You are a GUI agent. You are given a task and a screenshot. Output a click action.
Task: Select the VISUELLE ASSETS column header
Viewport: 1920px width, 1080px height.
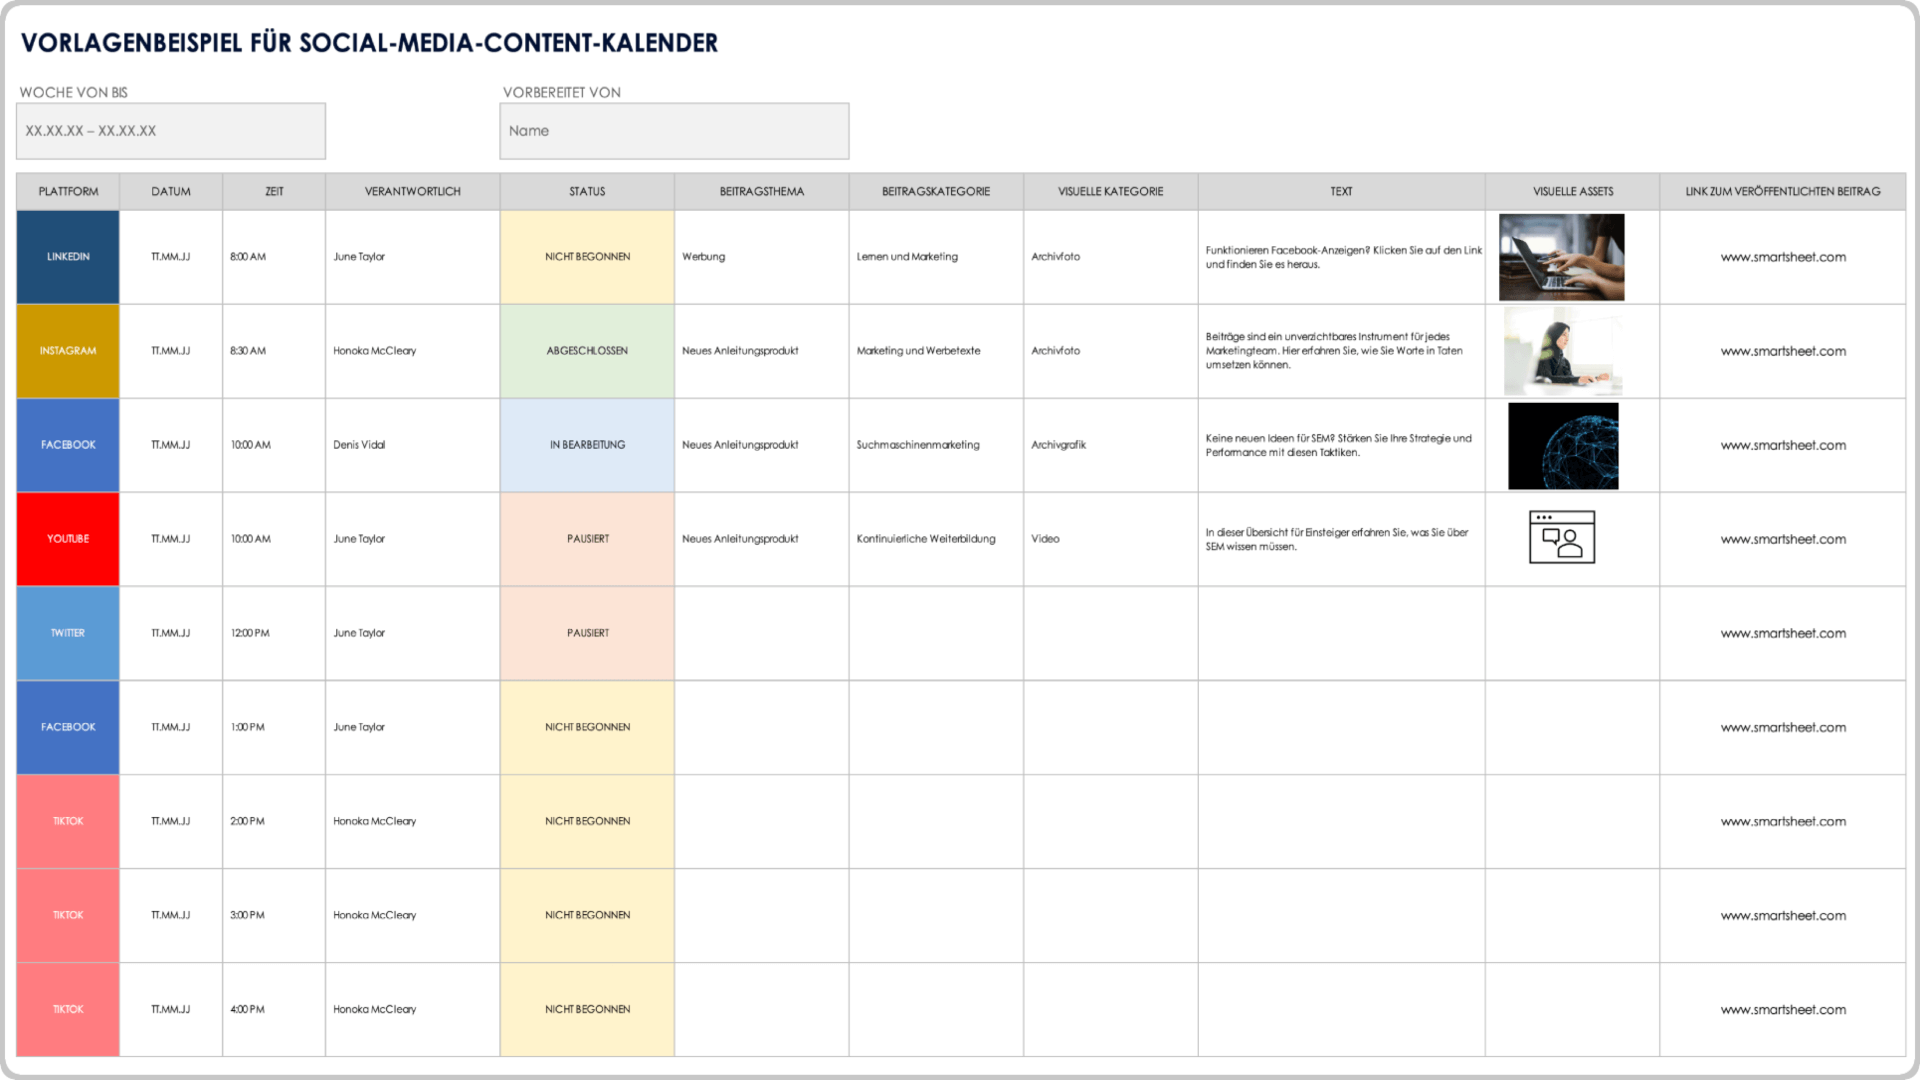pos(1573,191)
